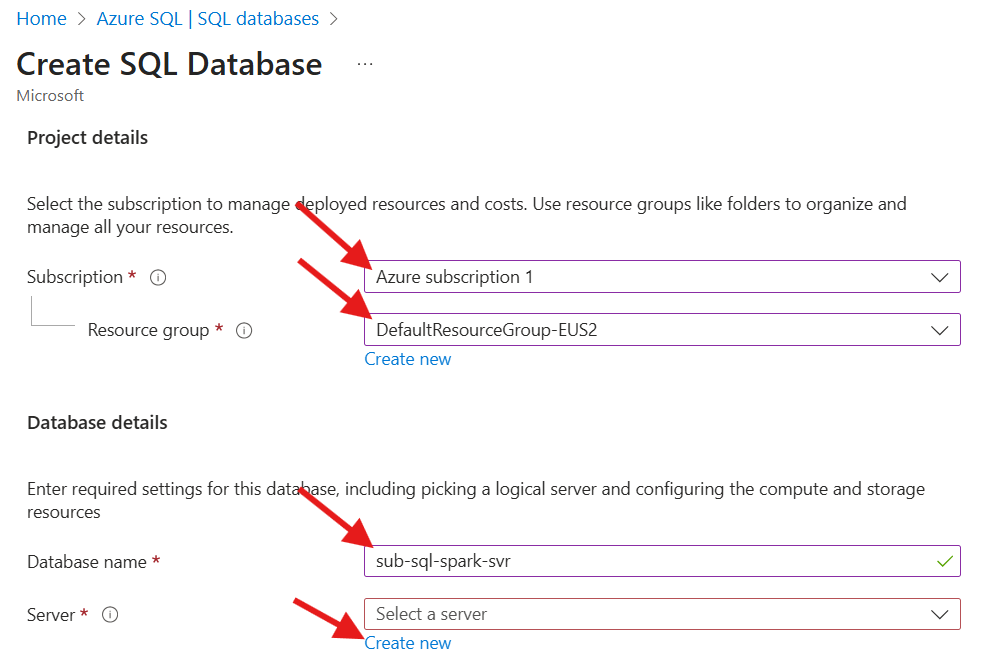982x664 pixels.
Task: Go to the Home breadcrumb
Action: pyautogui.click(x=41, y=19)
